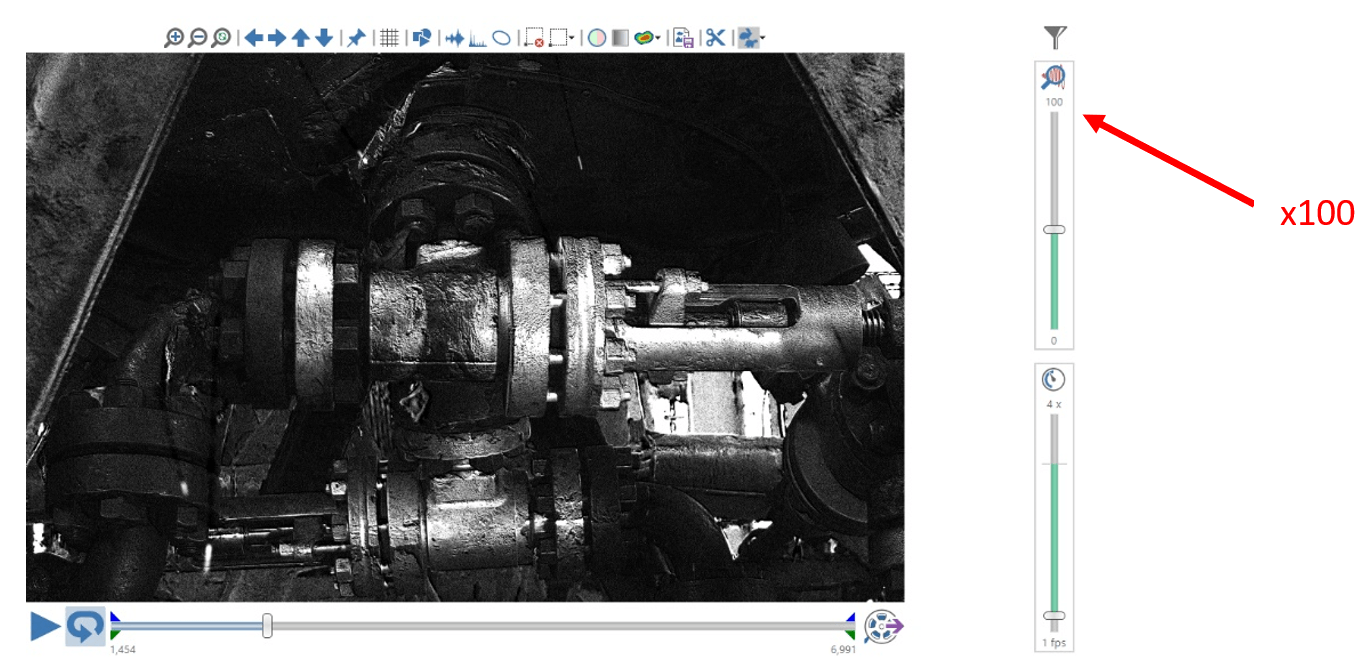Image resolution: width=1370 pixels, height=665 pixels.
Task: Click the pink-green circle color icon
Action: tap(597, 38)
